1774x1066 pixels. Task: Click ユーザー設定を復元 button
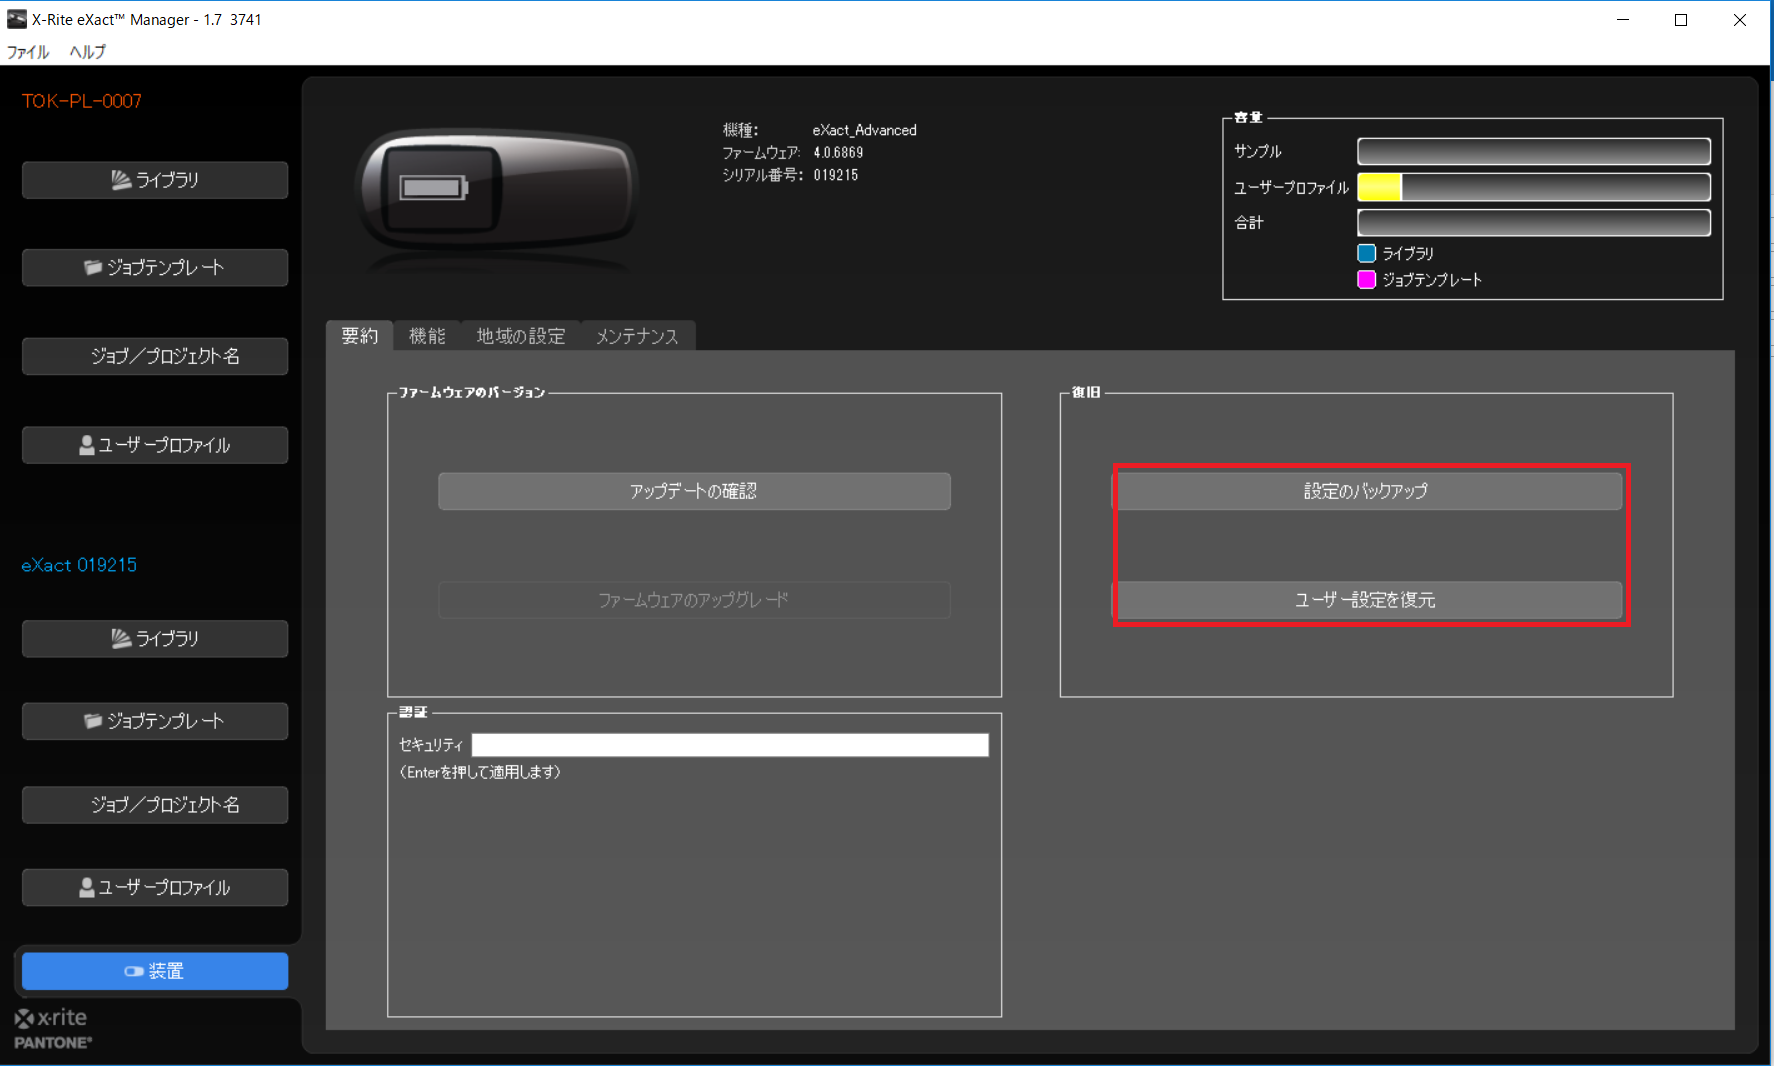[1367, 600]
